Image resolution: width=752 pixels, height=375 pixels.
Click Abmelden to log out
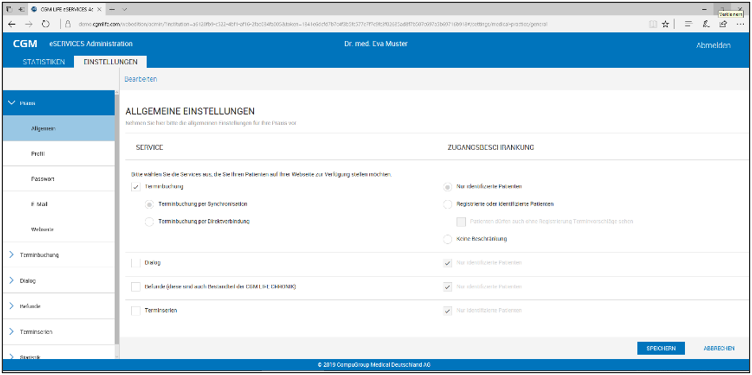tap(713, 46)
